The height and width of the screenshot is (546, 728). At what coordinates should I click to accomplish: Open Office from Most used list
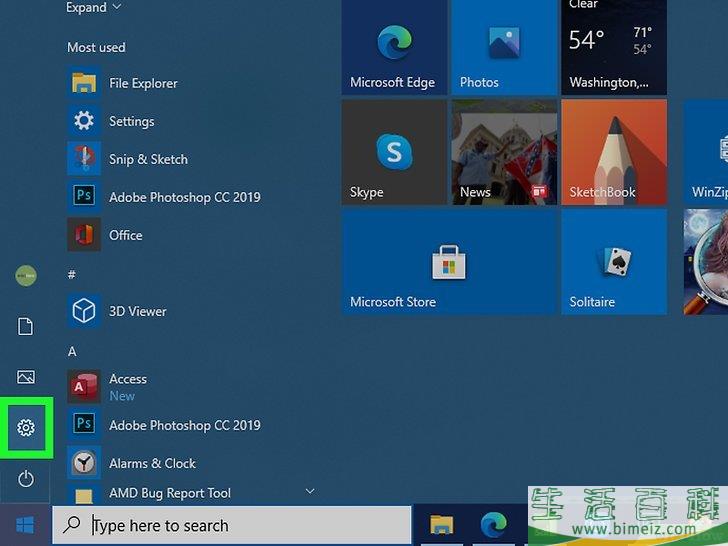(125, 235)
